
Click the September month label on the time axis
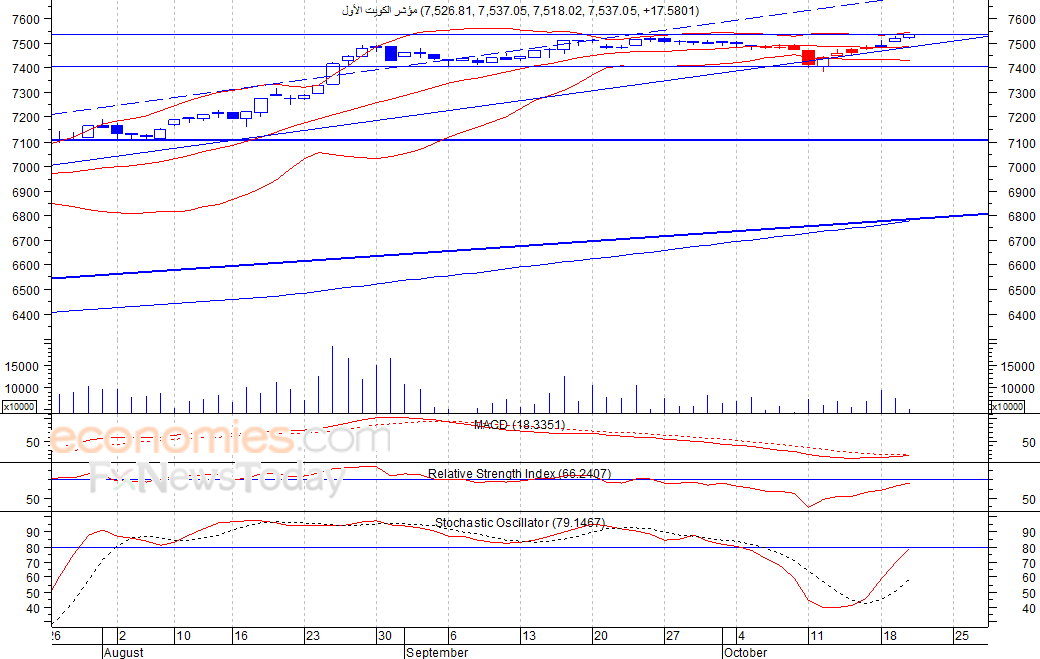(x=437, y=652)
